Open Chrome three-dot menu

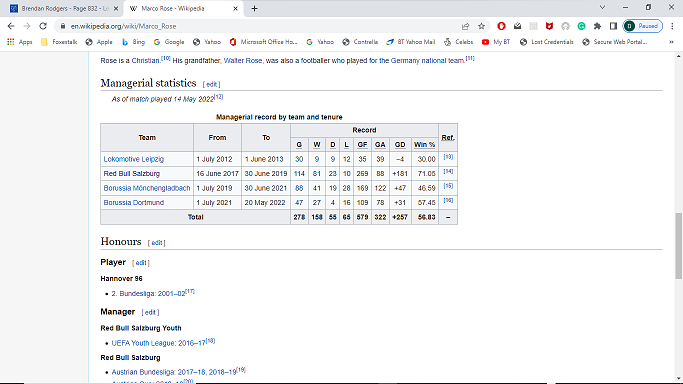[x=672, y=26]
